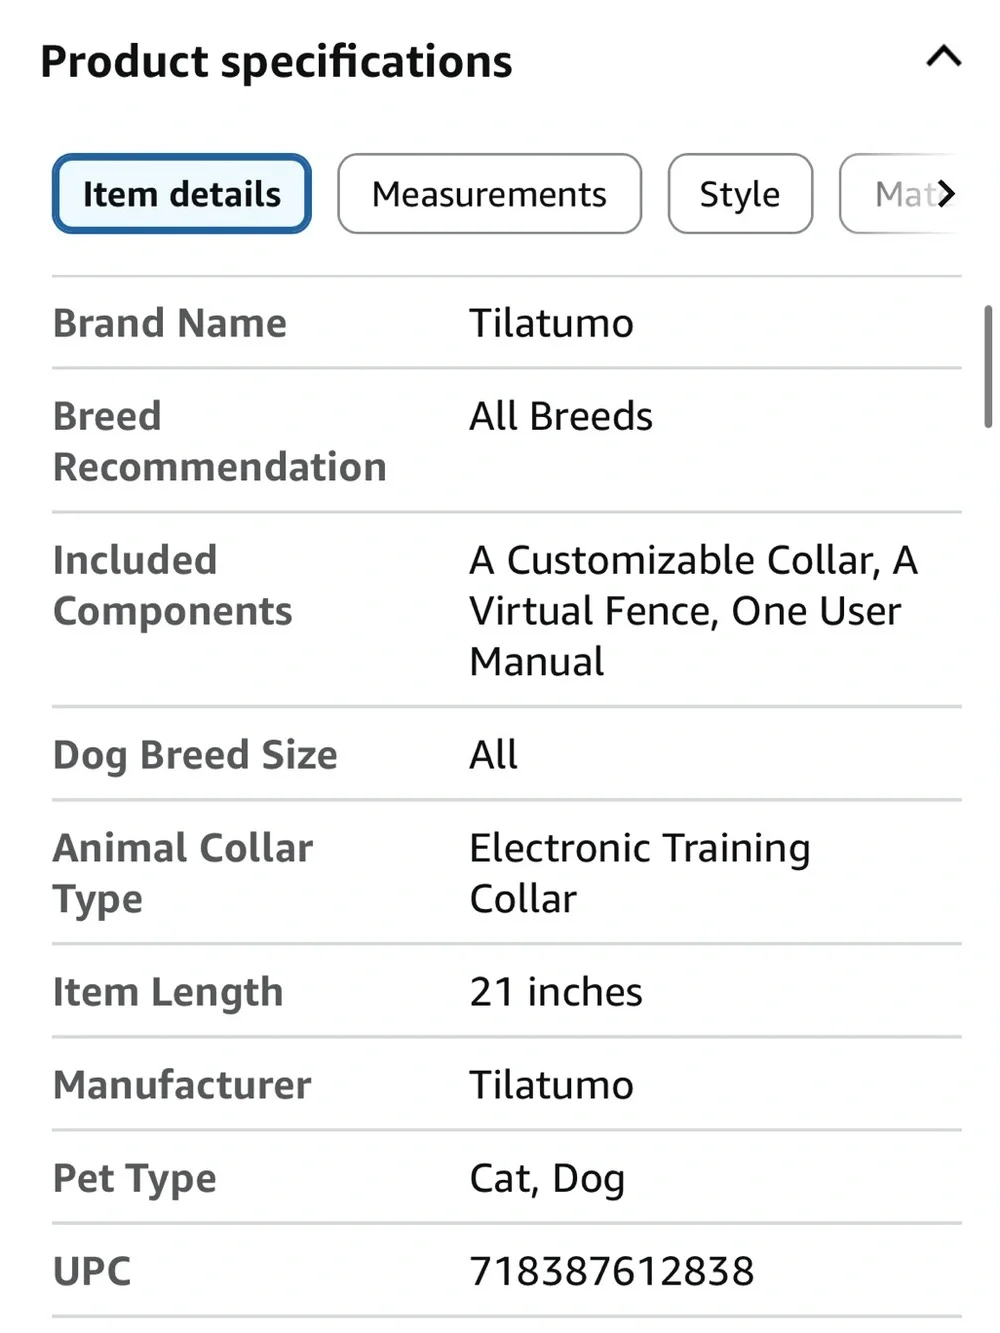The height and width of the screenshot is (1333, 1000).
Task: Select the Item details tab
Action: pos(182,194)
